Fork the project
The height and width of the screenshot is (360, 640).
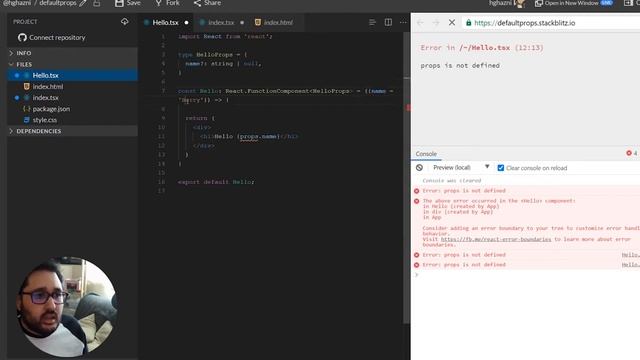pos(167,3)
